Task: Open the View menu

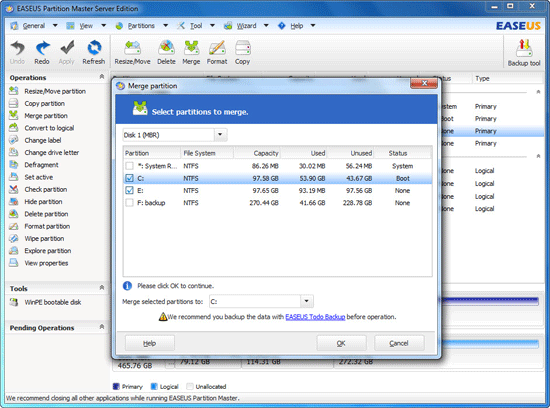Action: 86,26
